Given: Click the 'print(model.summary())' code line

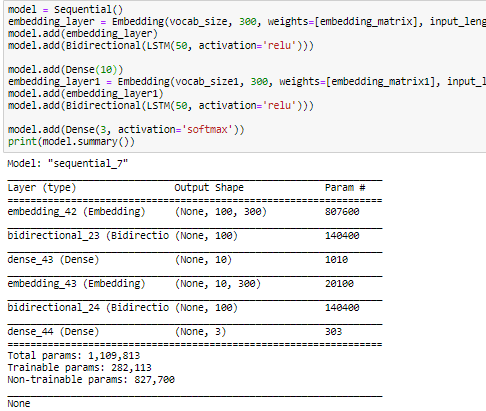Looking at the screenshot, I should pos(71,142).
